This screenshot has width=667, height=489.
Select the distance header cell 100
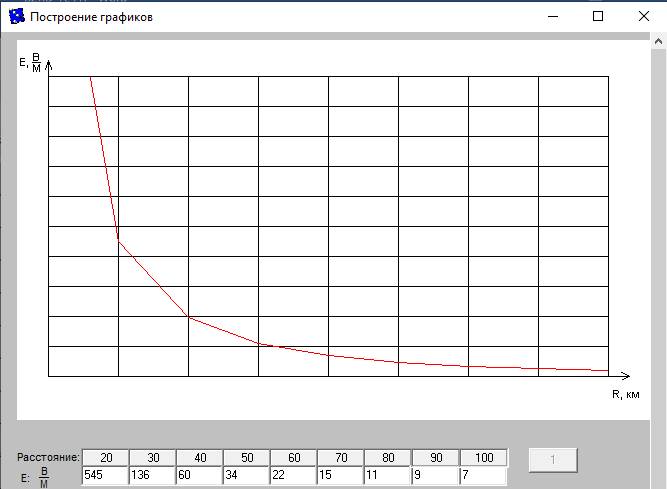(x=484, y=458)
